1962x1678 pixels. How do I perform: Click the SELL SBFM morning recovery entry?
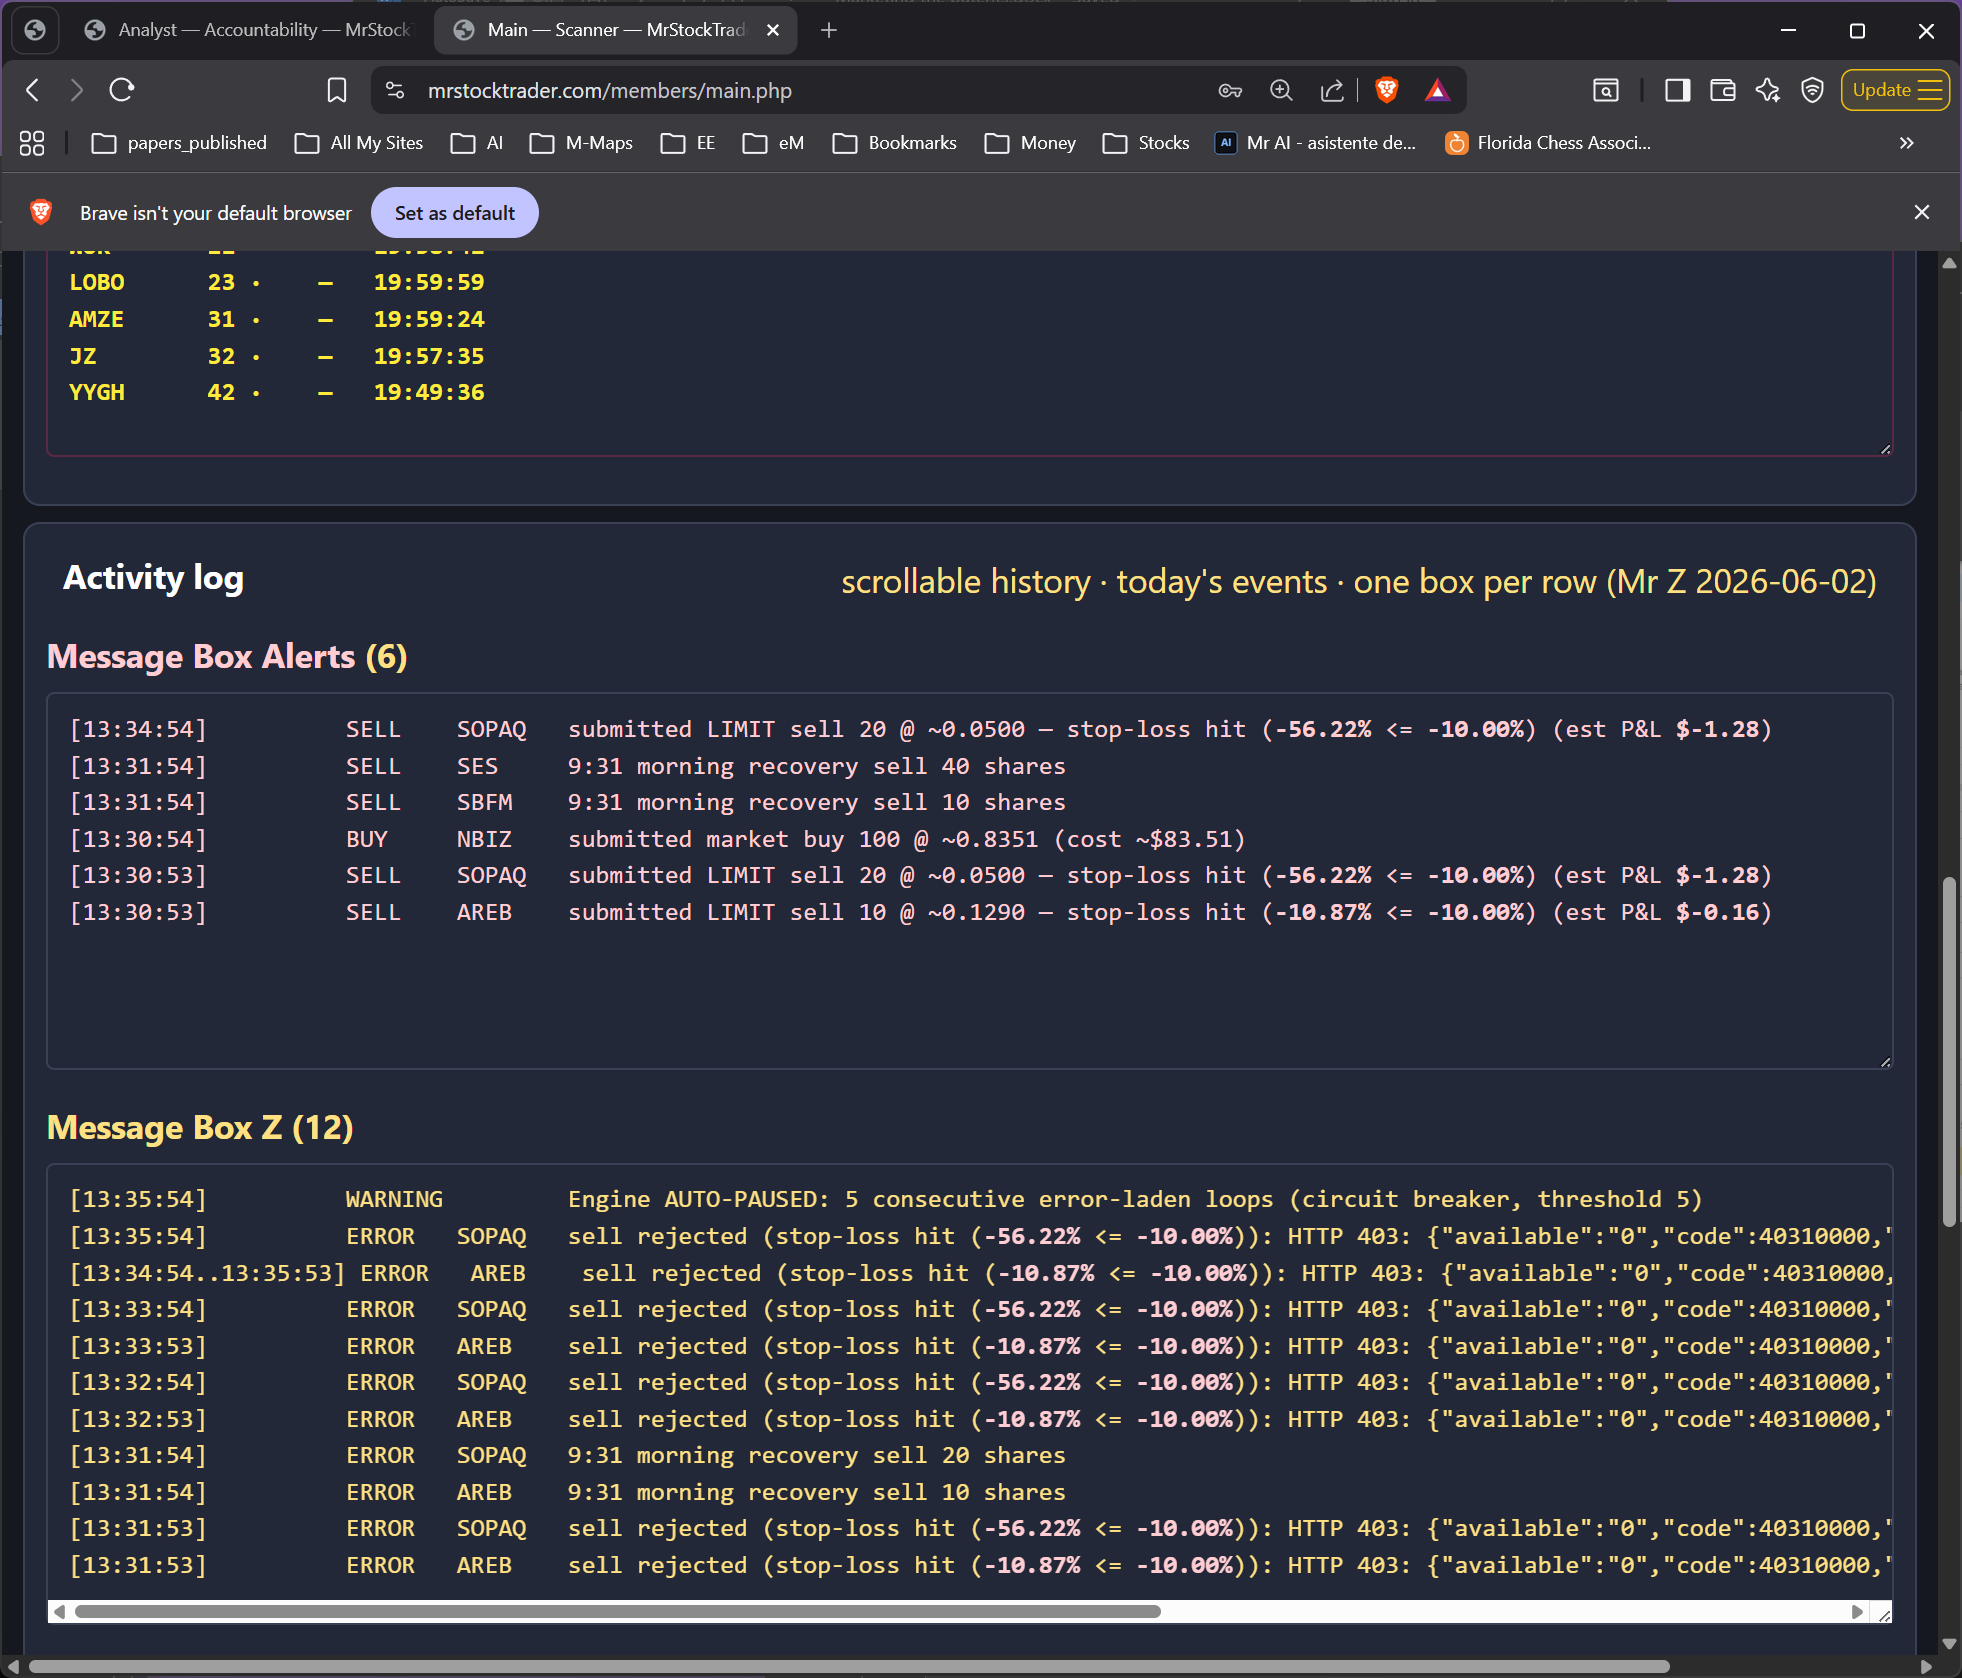[568, 803]
